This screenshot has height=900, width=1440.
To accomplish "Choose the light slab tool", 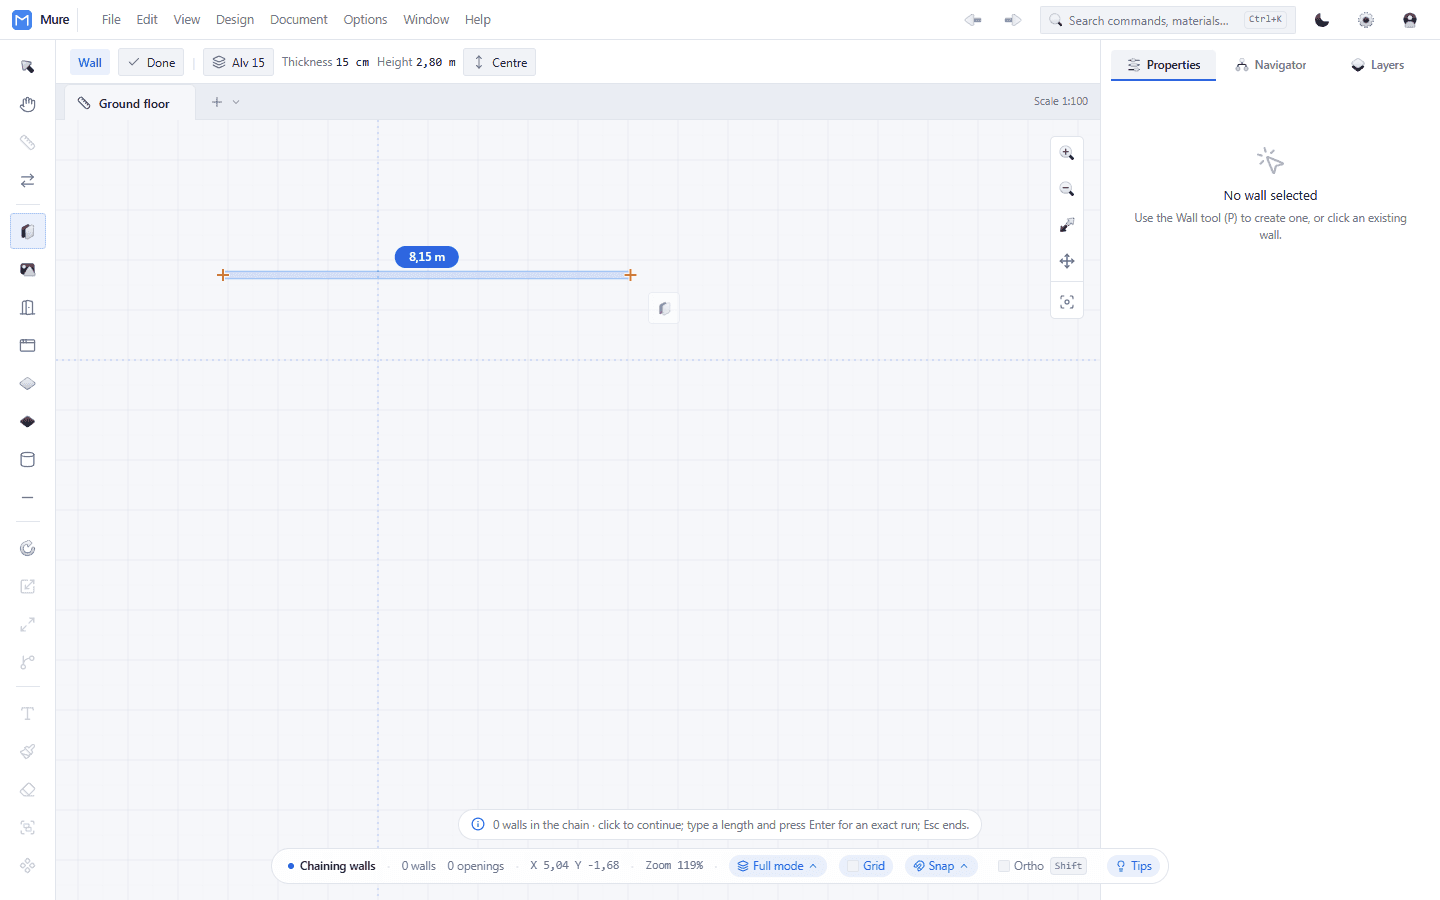I will [28, 384].
